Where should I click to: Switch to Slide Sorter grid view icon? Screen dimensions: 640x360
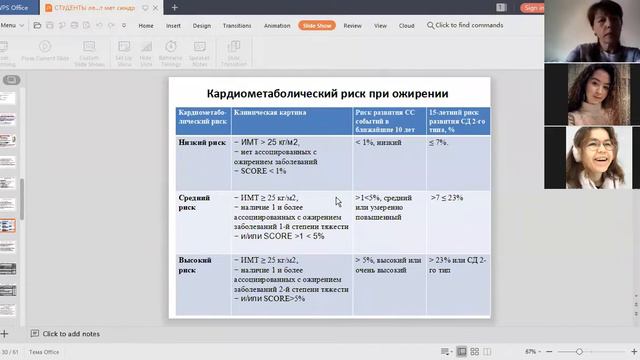point(474,351)
